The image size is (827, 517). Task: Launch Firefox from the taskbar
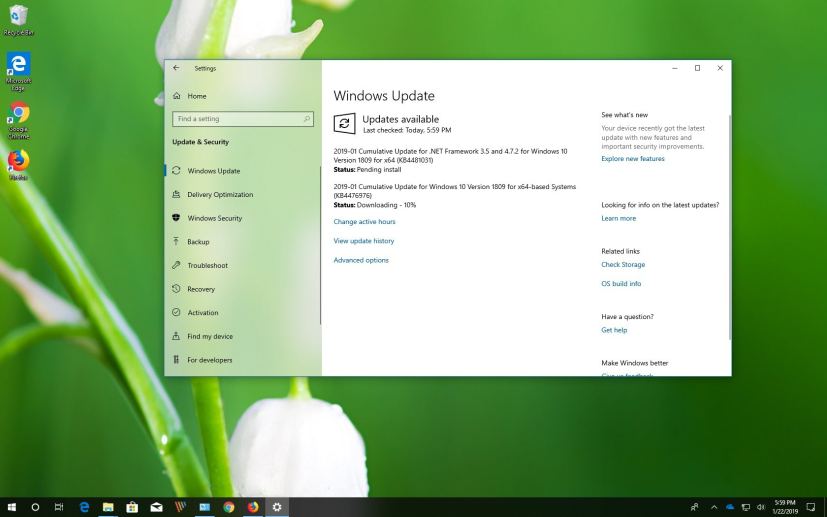point(253,507)
